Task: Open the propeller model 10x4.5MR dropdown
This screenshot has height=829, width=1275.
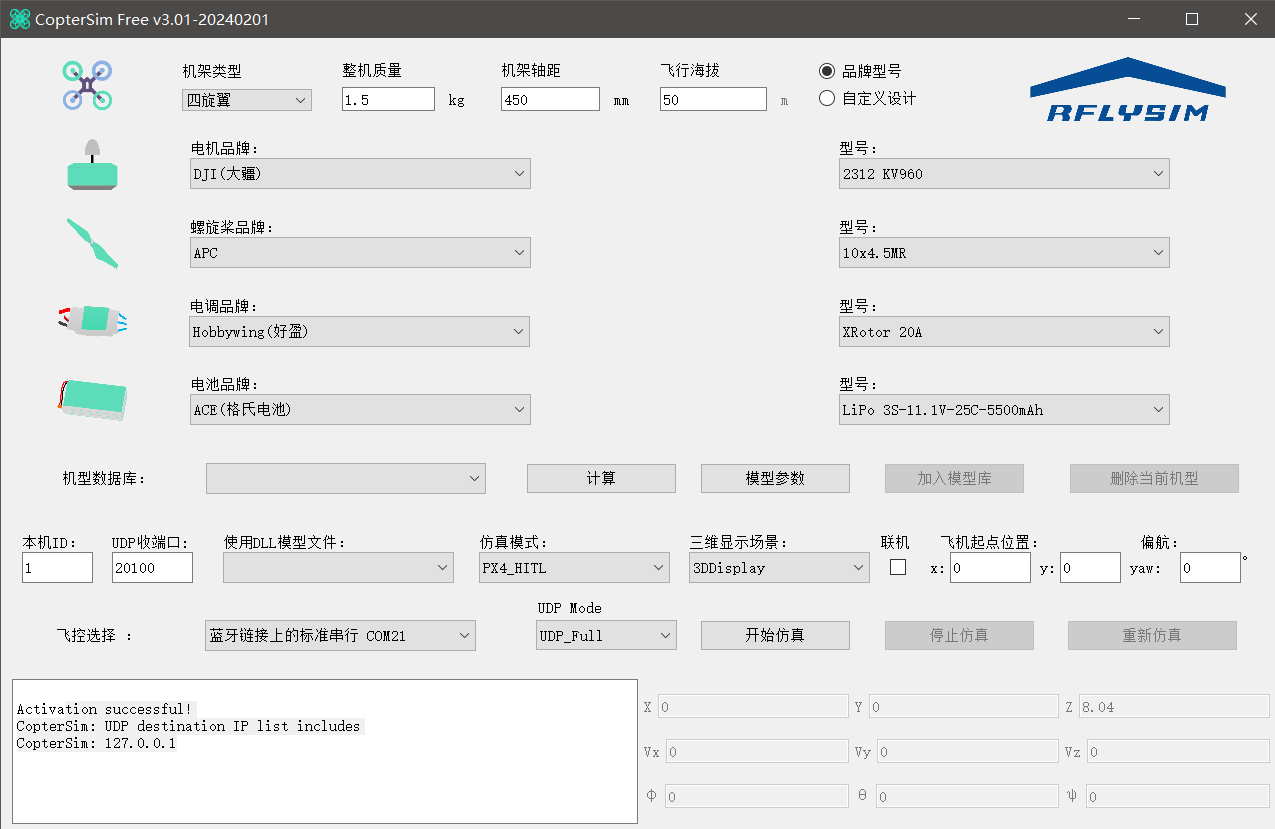Action: click(x=1004, y=252)
